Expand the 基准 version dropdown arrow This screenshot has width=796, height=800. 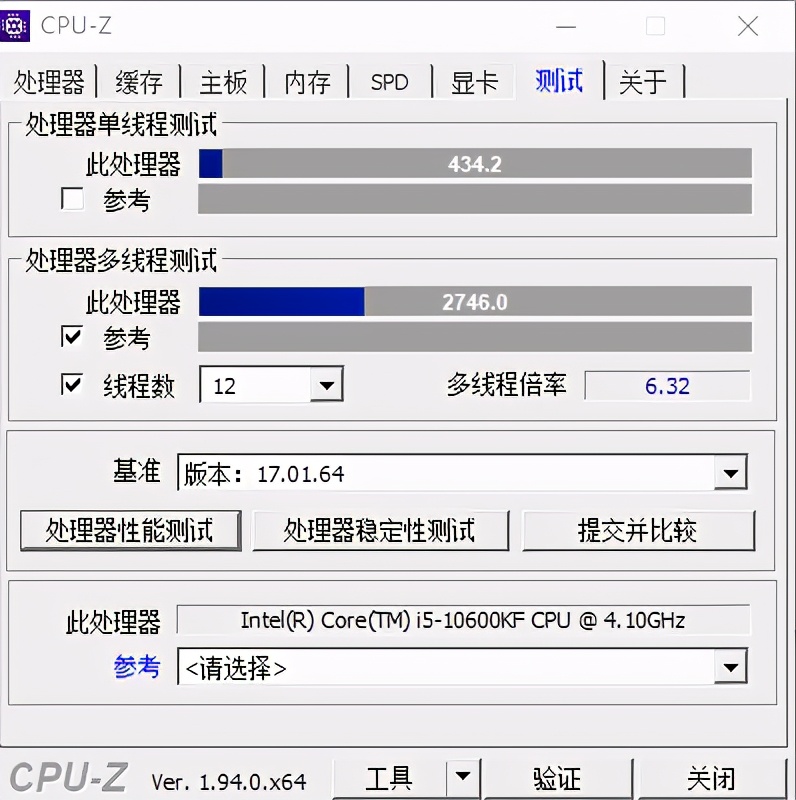[730, 473]
